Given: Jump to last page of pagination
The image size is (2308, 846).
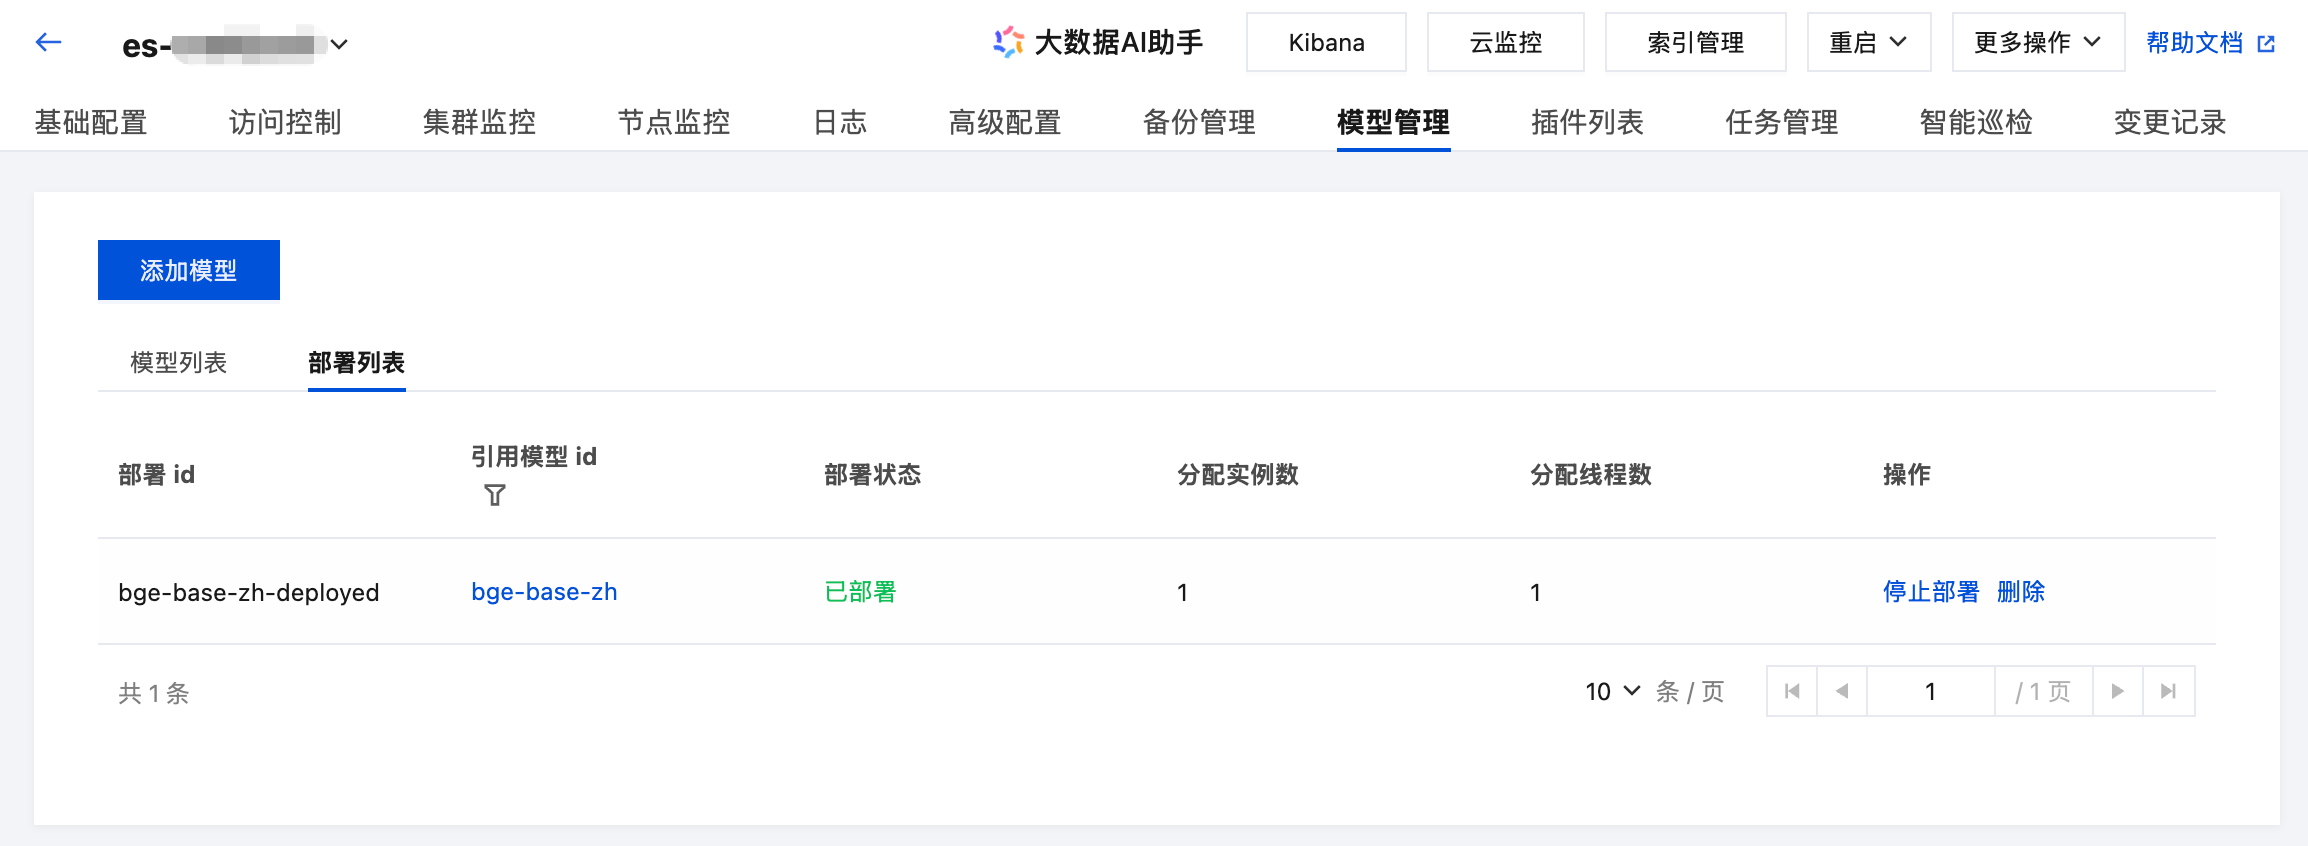Looking at the screenshot, I should tap(2168, 691).
